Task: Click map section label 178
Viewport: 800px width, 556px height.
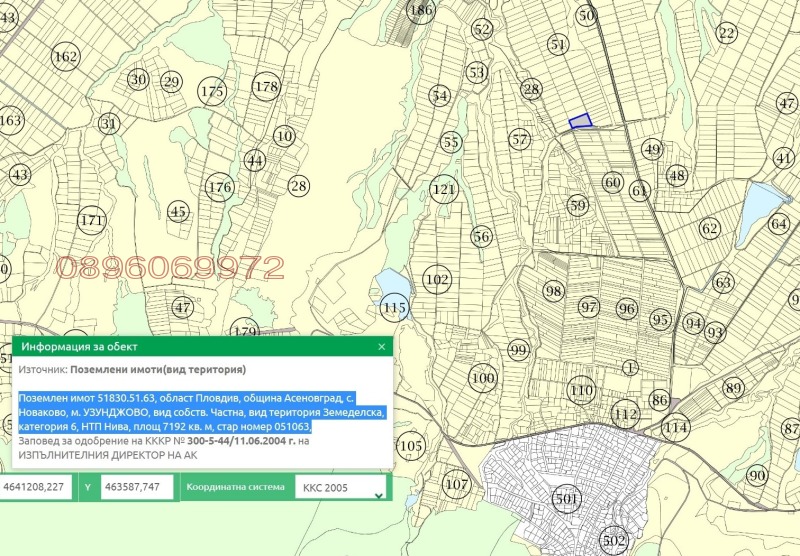Action: 266,86
